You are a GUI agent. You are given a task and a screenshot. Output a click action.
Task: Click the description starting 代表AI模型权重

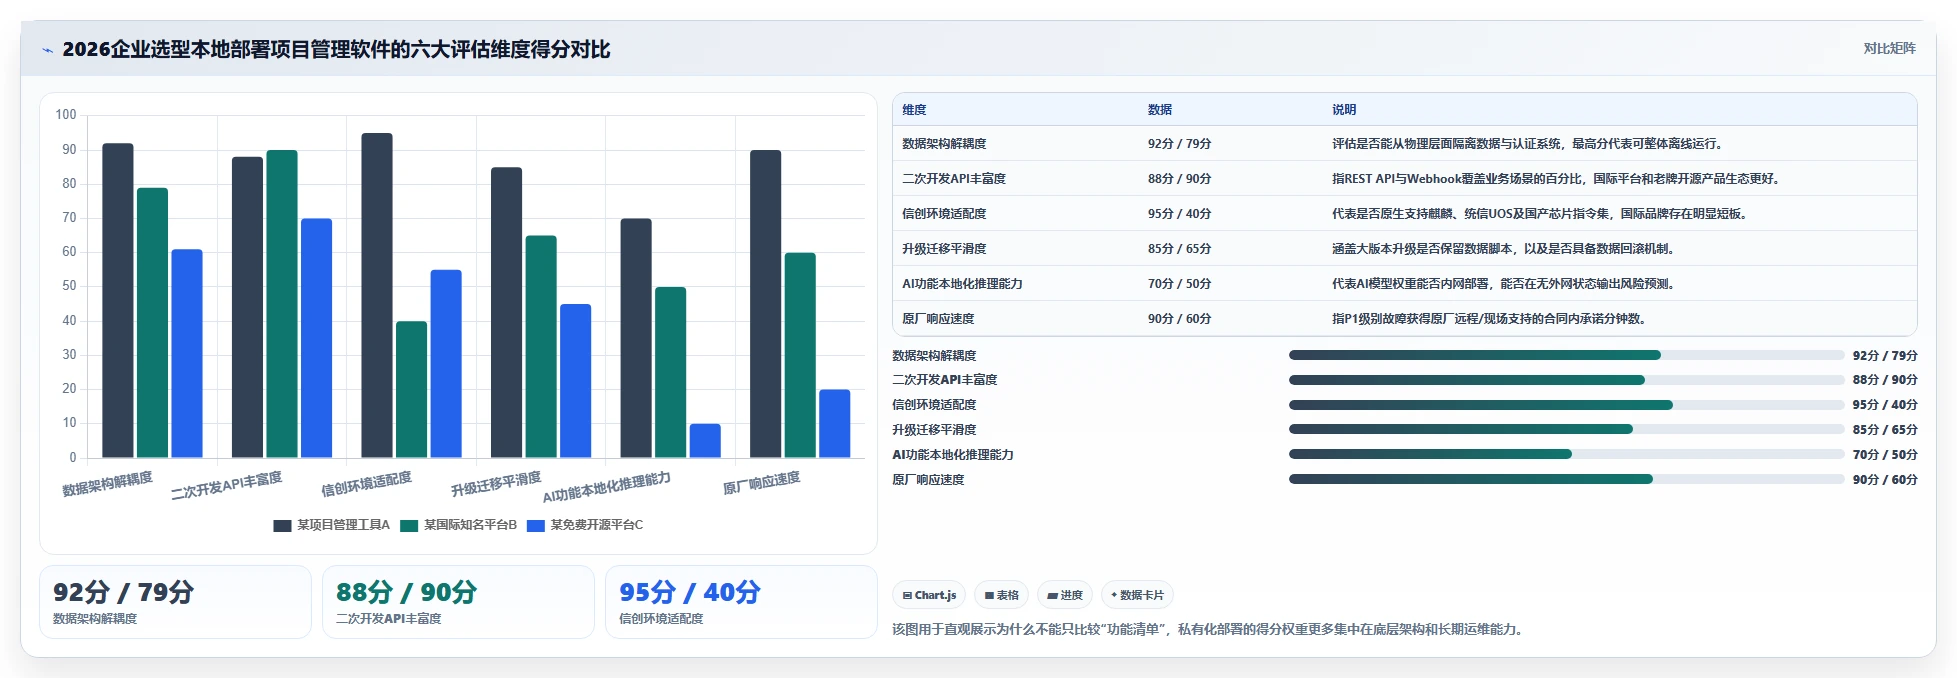tap(1504, 284)
